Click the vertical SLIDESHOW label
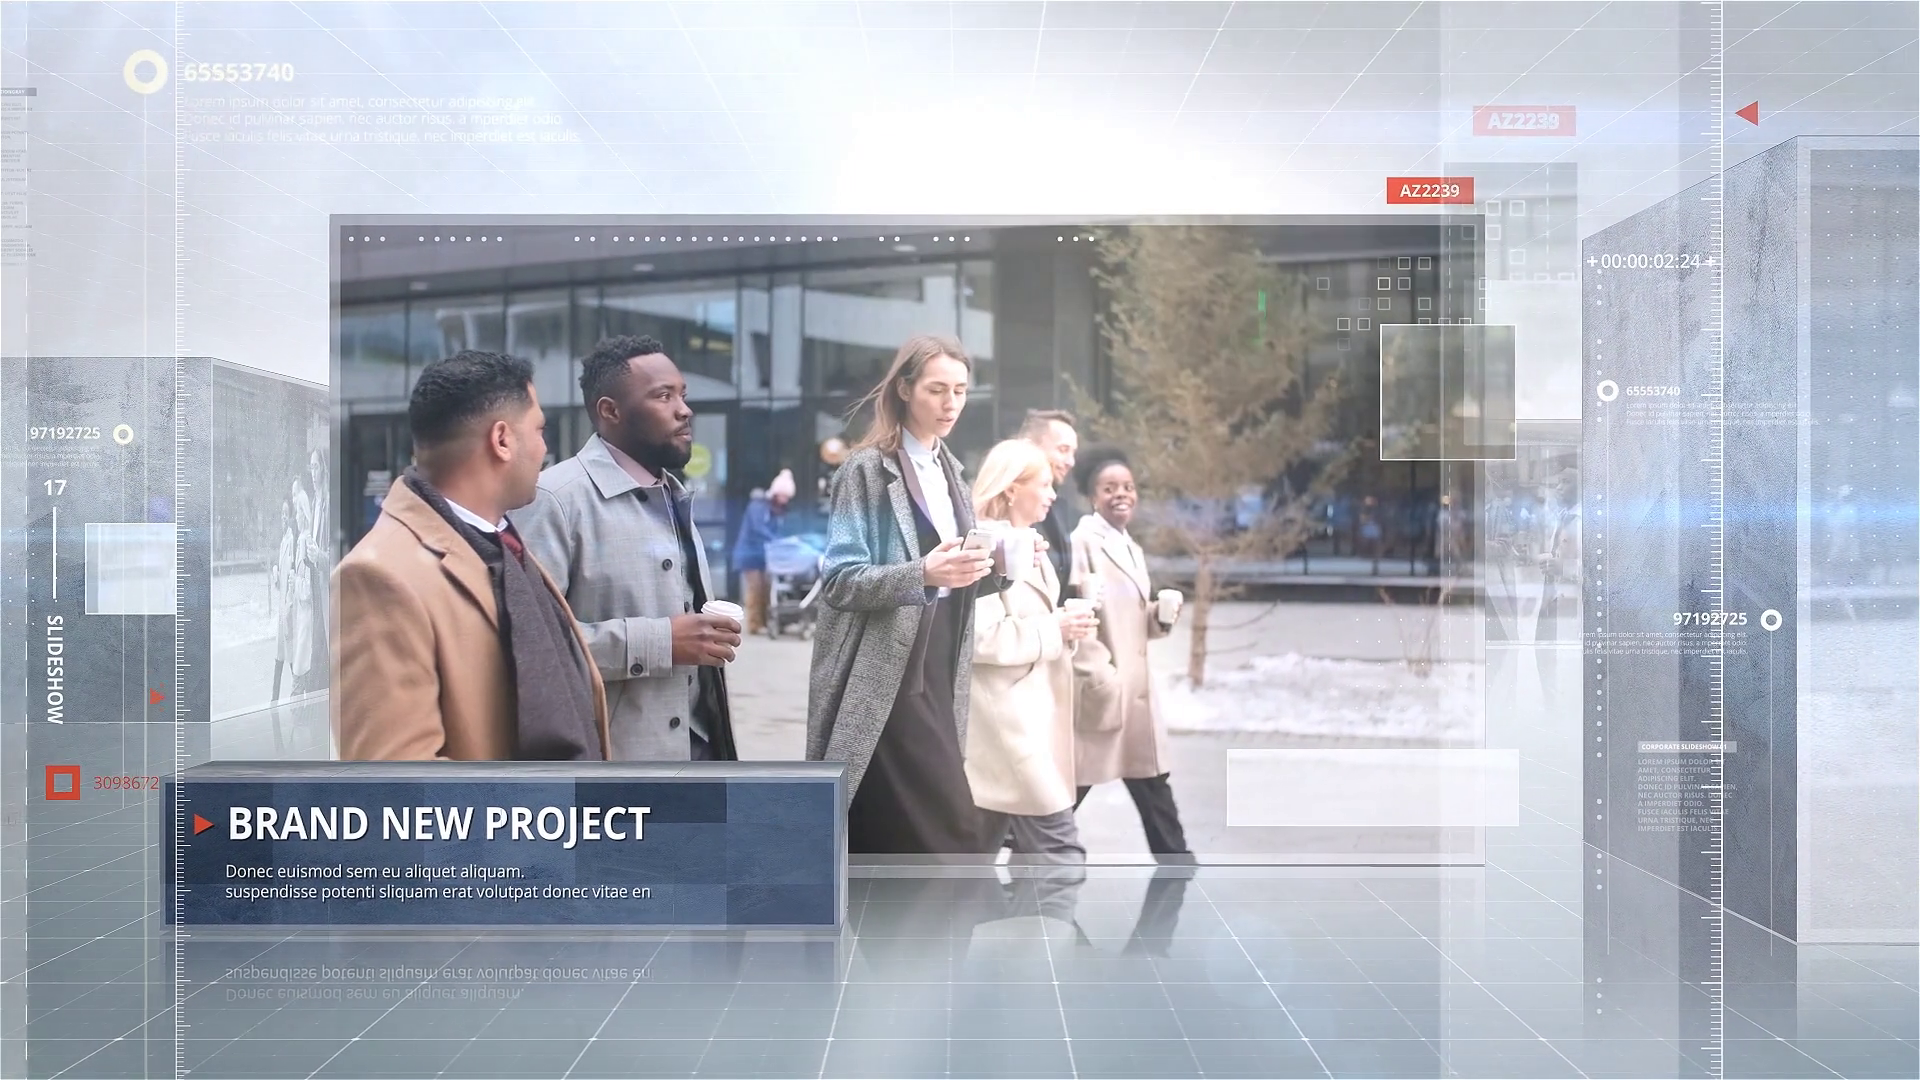 click(55, 668)
